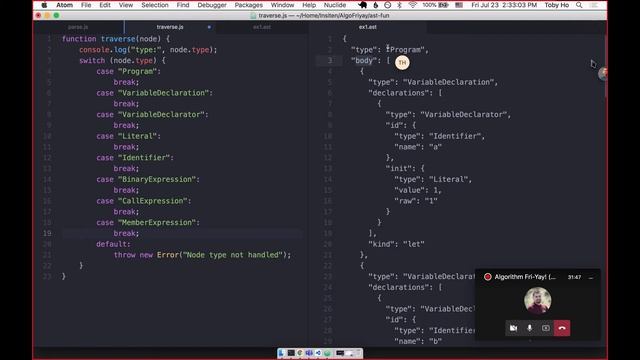The image size is (640, 360).
Task: Click the Do Not Disturb circle icon
Action: coord(388,5)
